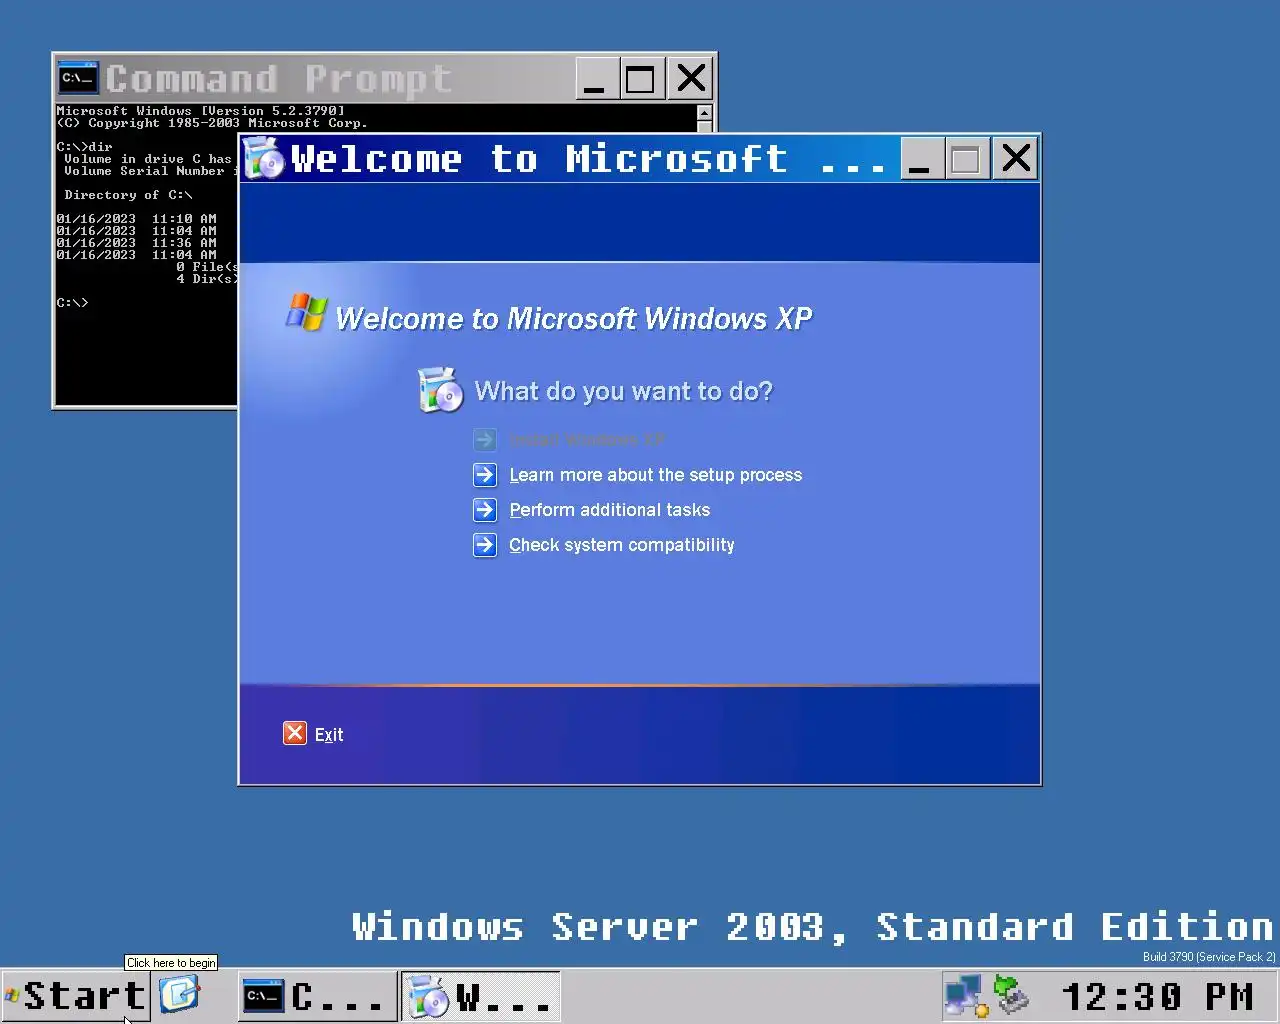Image resolution: width=1280 pixels, height=1024 pixels.
Task: Click the C:\> prompt line in Command Prompt
Action: click(x=72, y=303)
